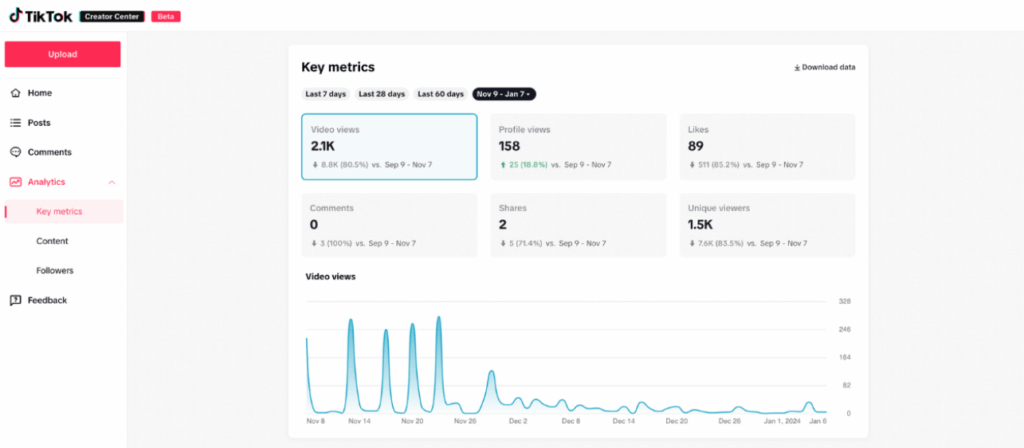Click the download arrow icon
The image size is (1024, 448).
797,68
